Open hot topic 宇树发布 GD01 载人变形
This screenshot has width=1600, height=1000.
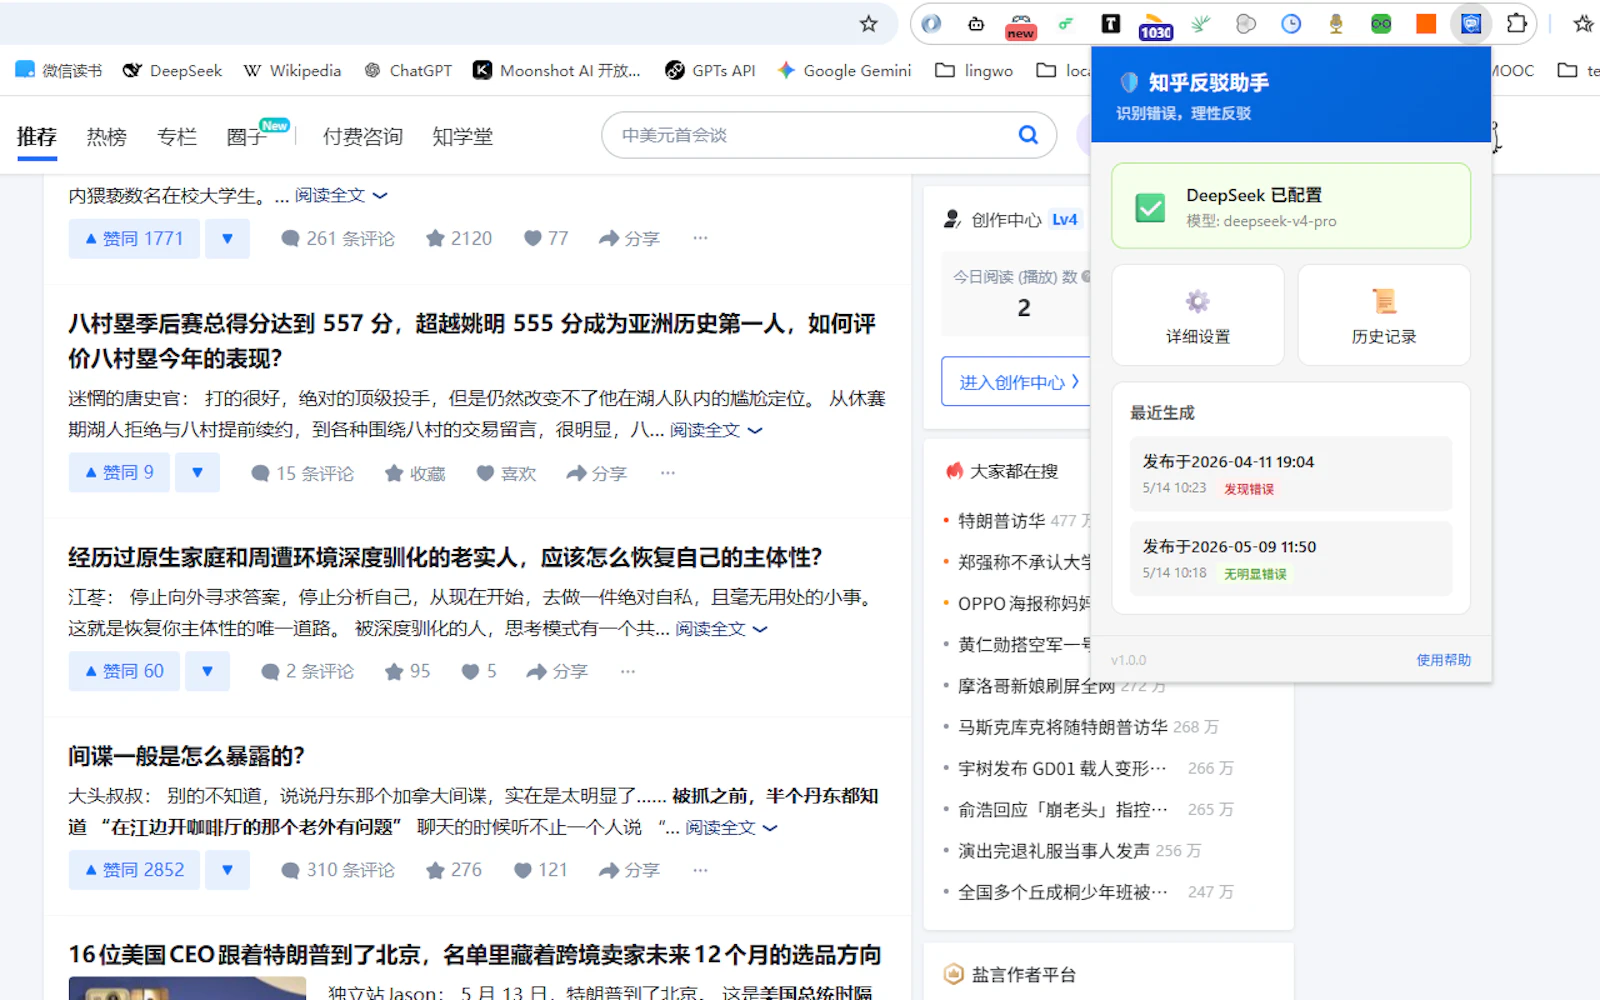click(1062, 769)
